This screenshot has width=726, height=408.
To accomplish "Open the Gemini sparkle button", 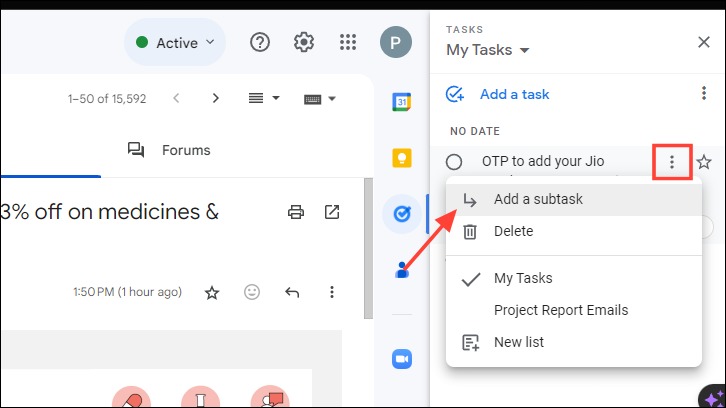I will click(714, 397).
